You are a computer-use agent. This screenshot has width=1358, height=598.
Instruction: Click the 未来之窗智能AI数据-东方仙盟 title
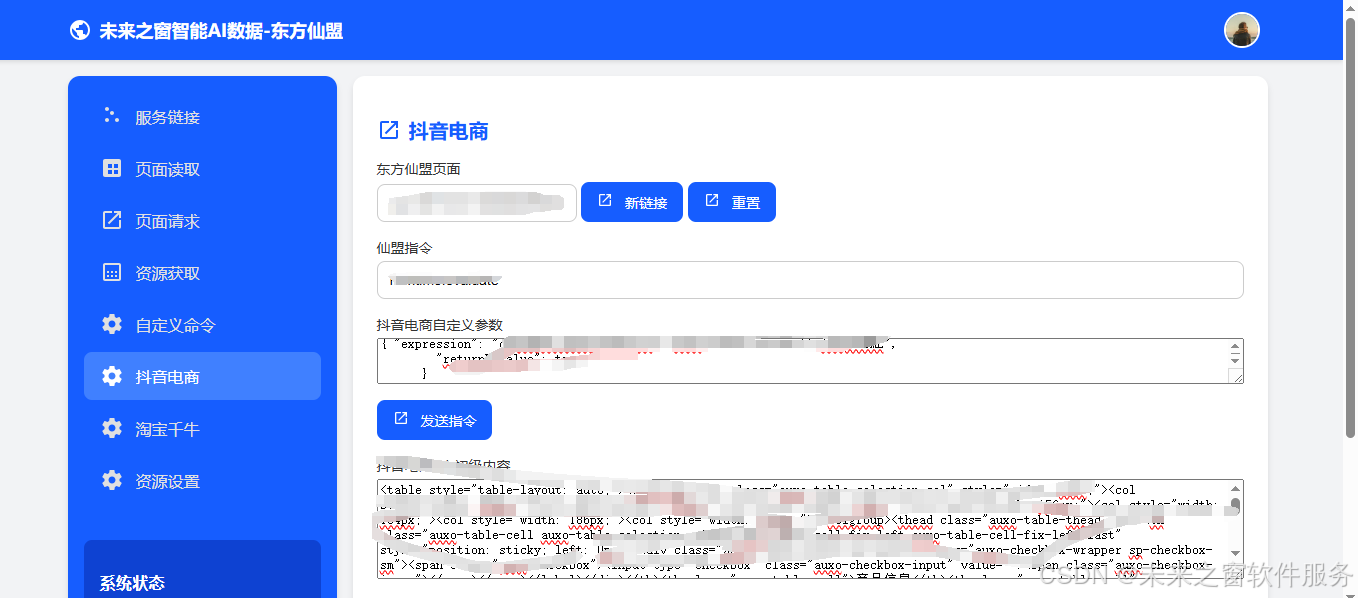tap(221, 31)
